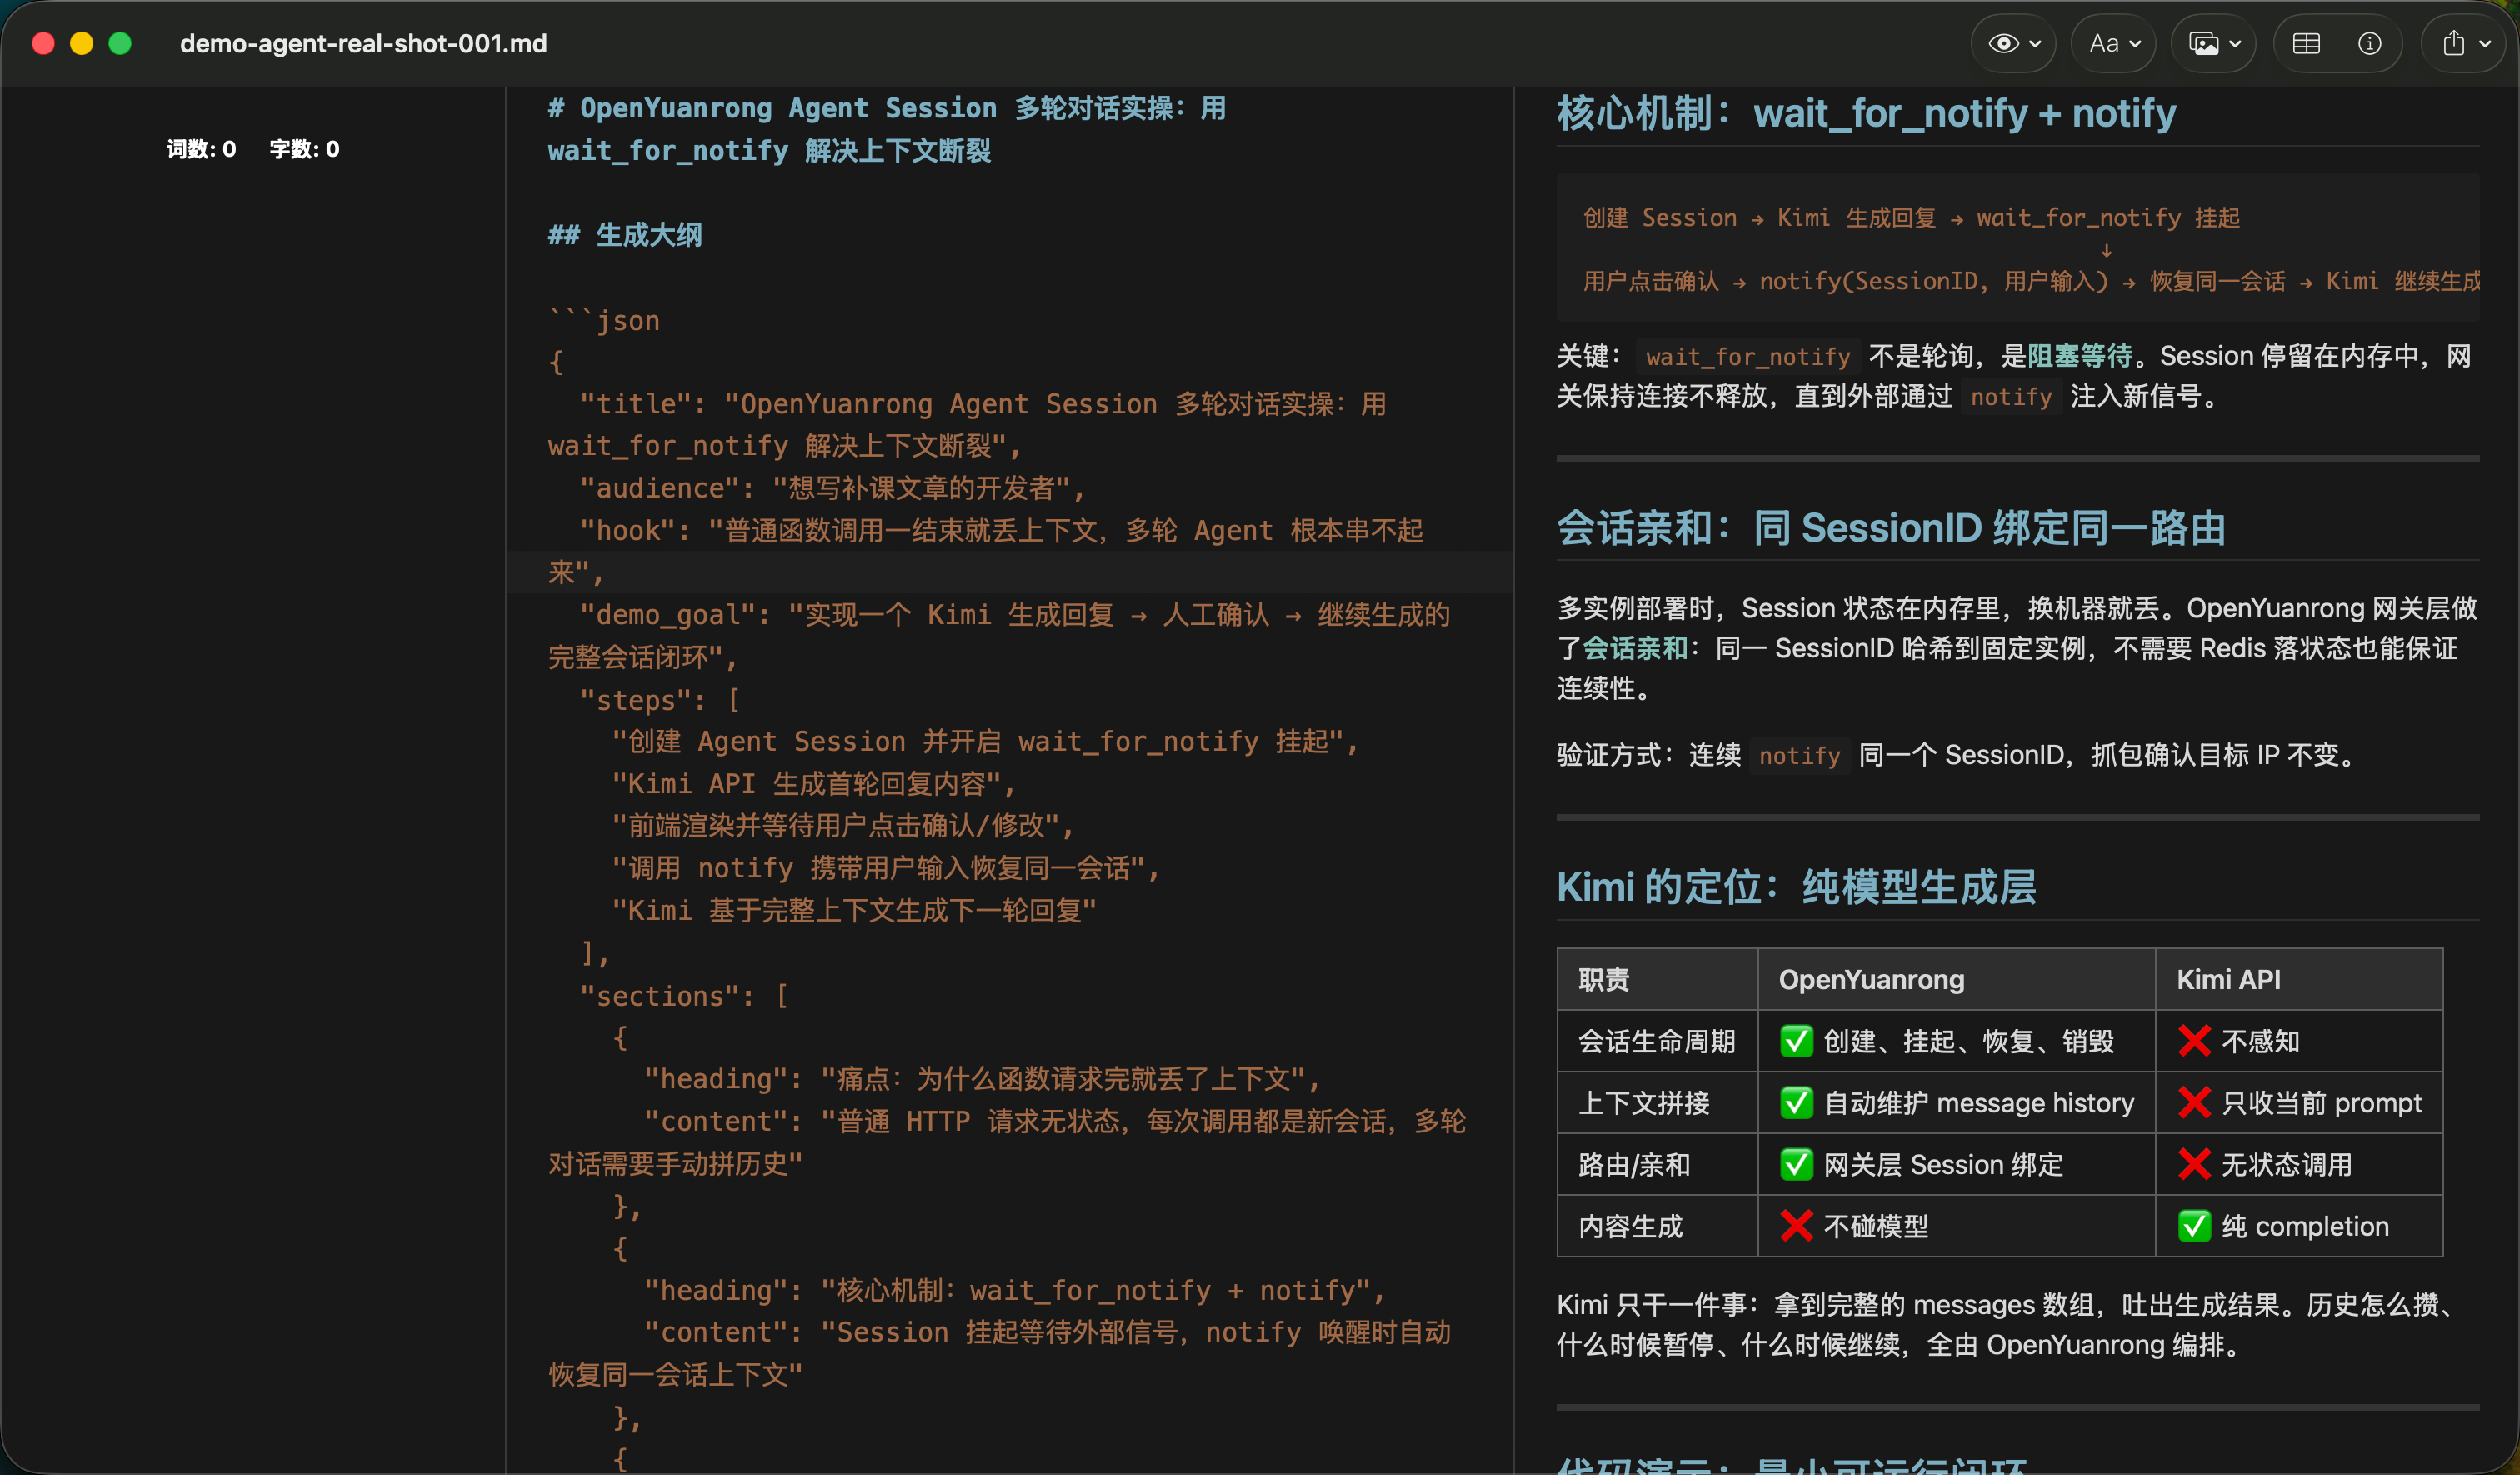Viewport: 2520px width, 1475px height.
Task: Click the 不碰模型 table cell
Action: point(1956,1227)
